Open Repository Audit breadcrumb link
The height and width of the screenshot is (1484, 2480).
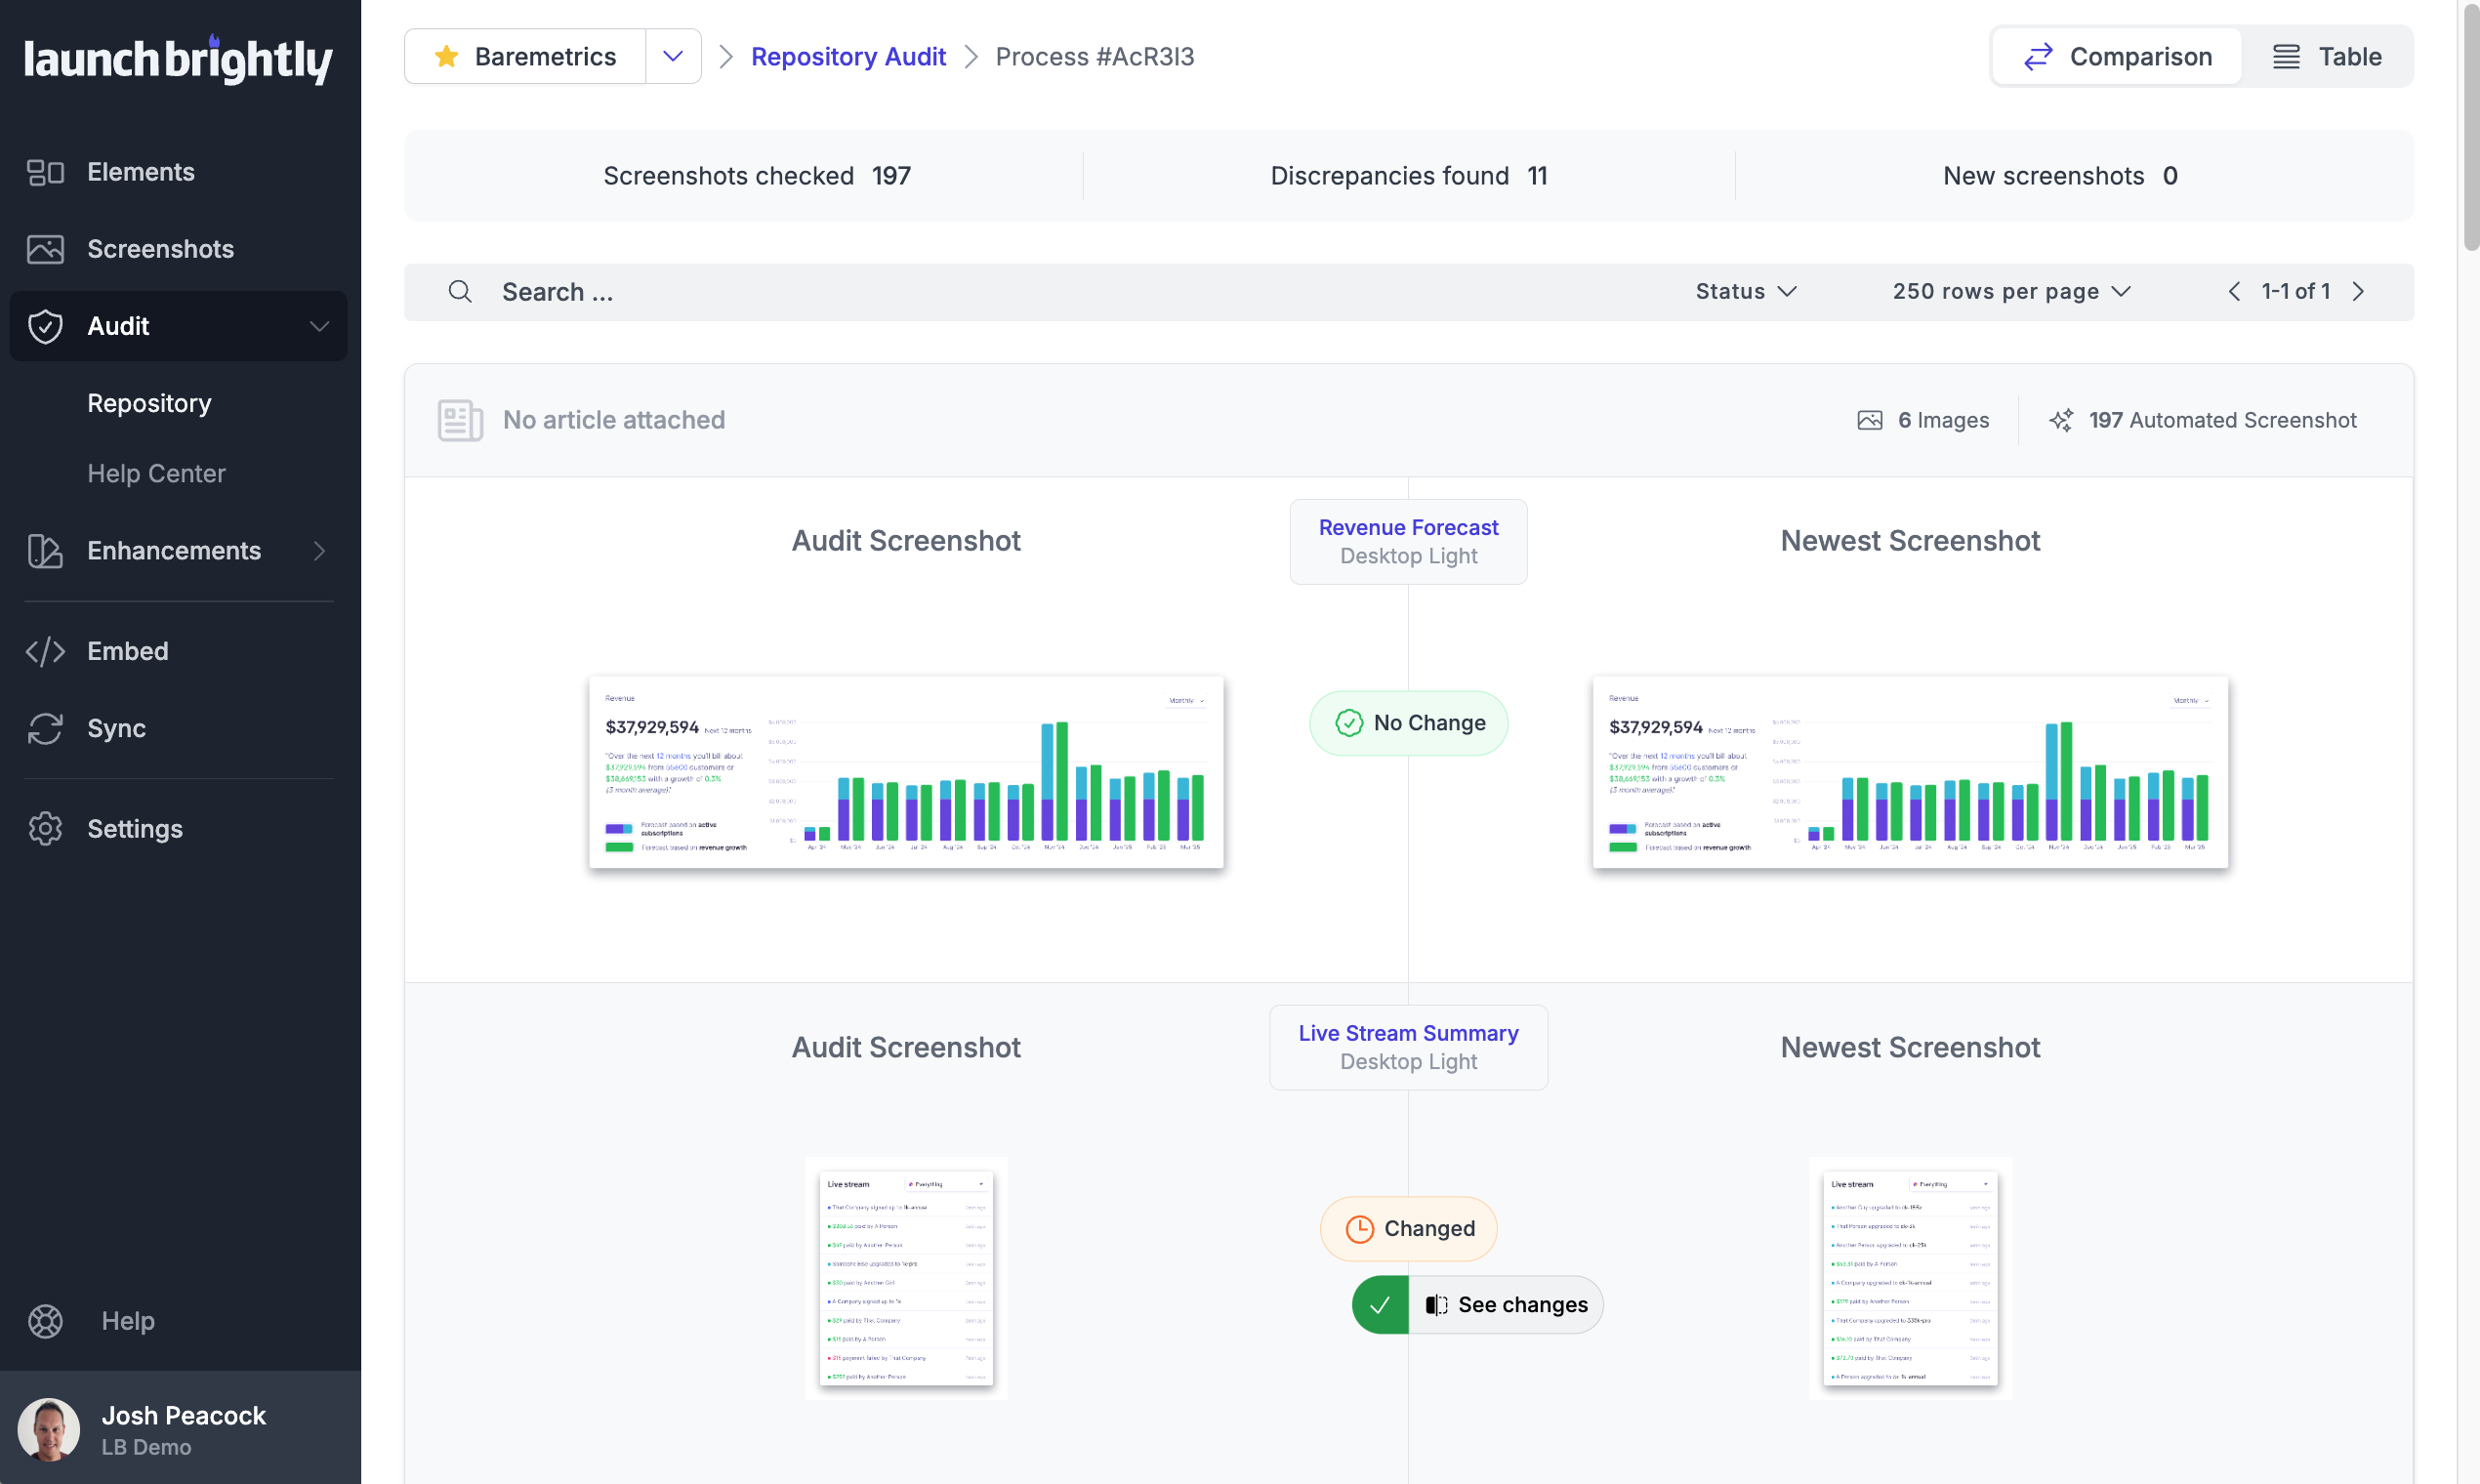848,57
